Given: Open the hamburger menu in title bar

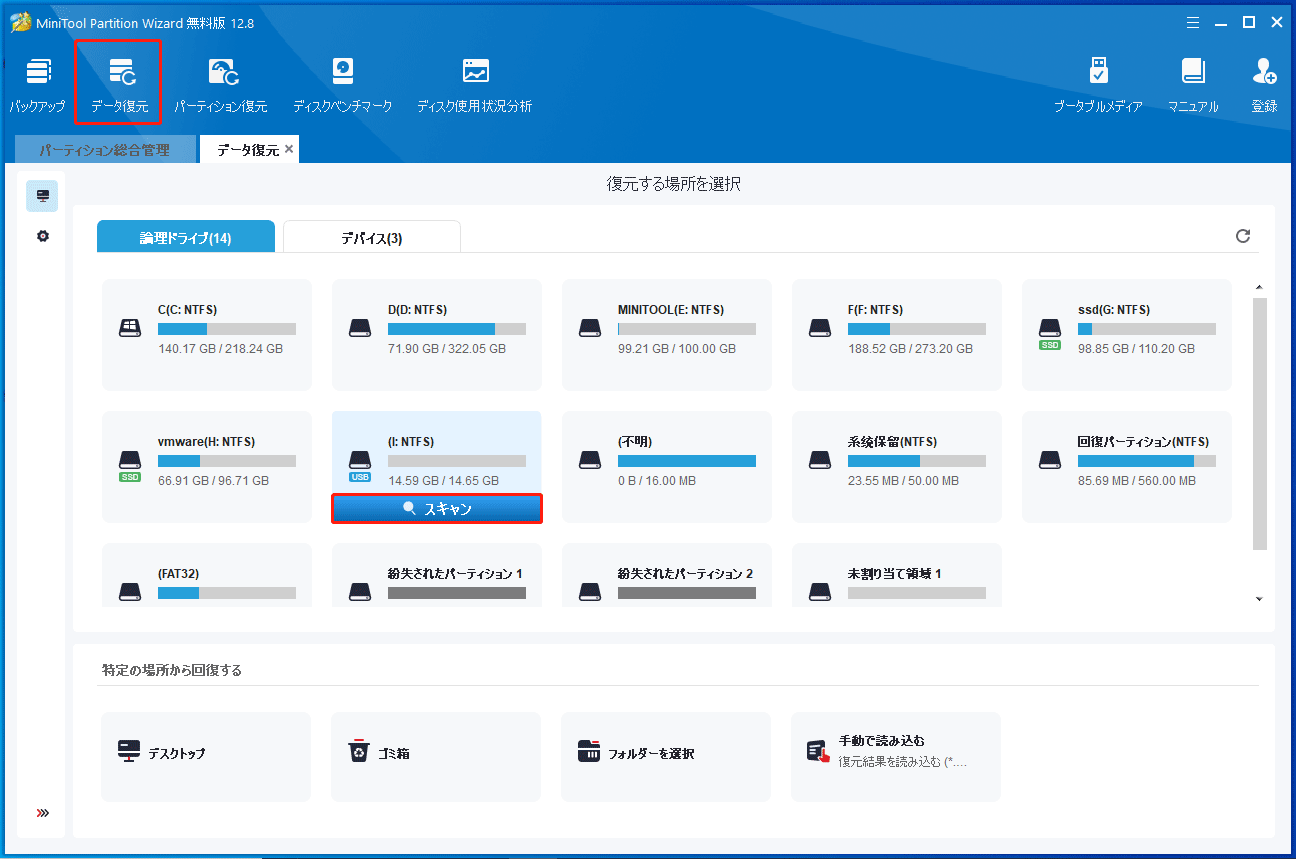Looking at the screenshot, I should (1192, 22).
